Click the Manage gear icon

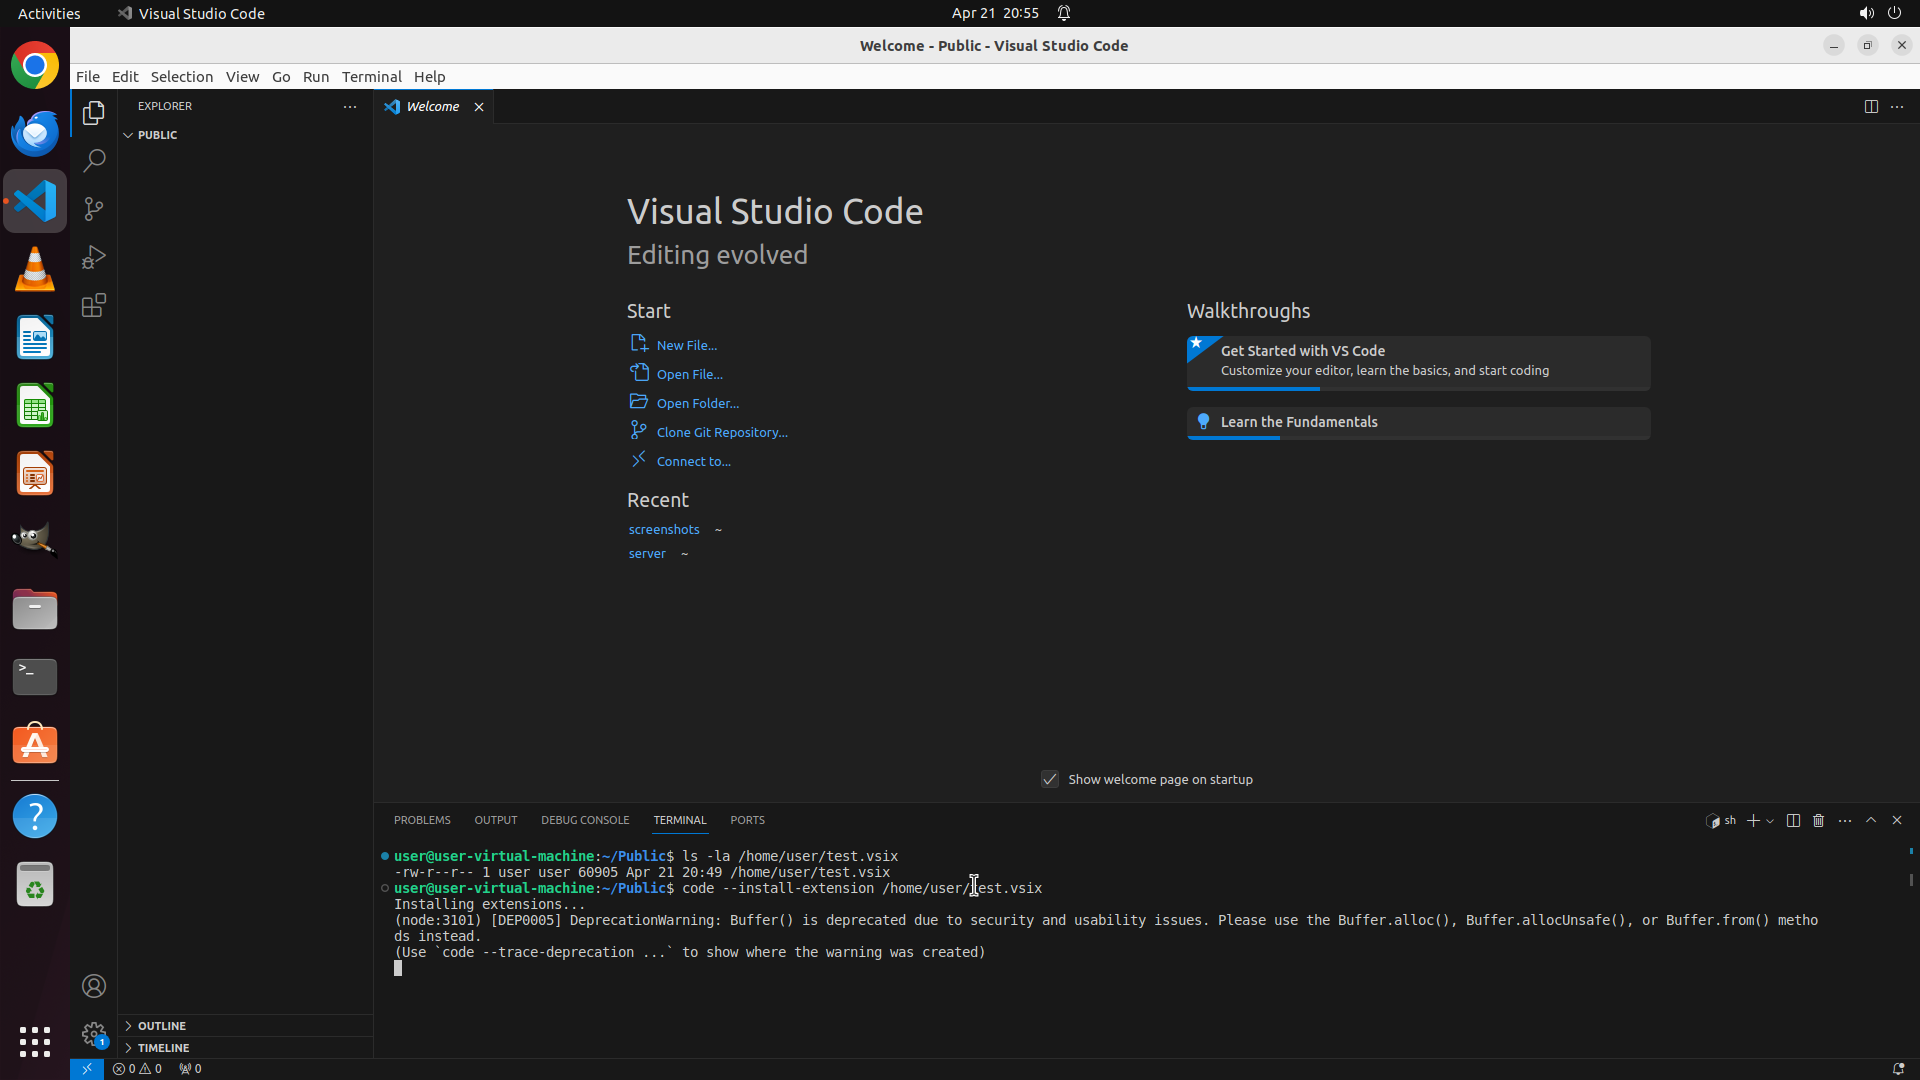click(x=94, y=1033)
